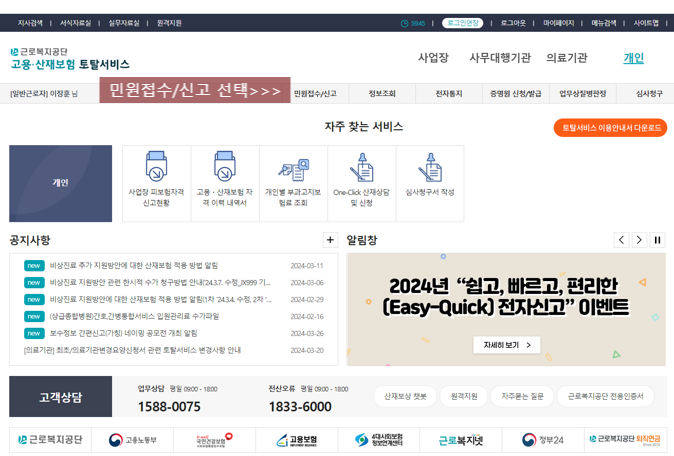This screenshot has width=674, height=456.
Task: Extend the session with 로그인연장
Action: coord(463,23)
